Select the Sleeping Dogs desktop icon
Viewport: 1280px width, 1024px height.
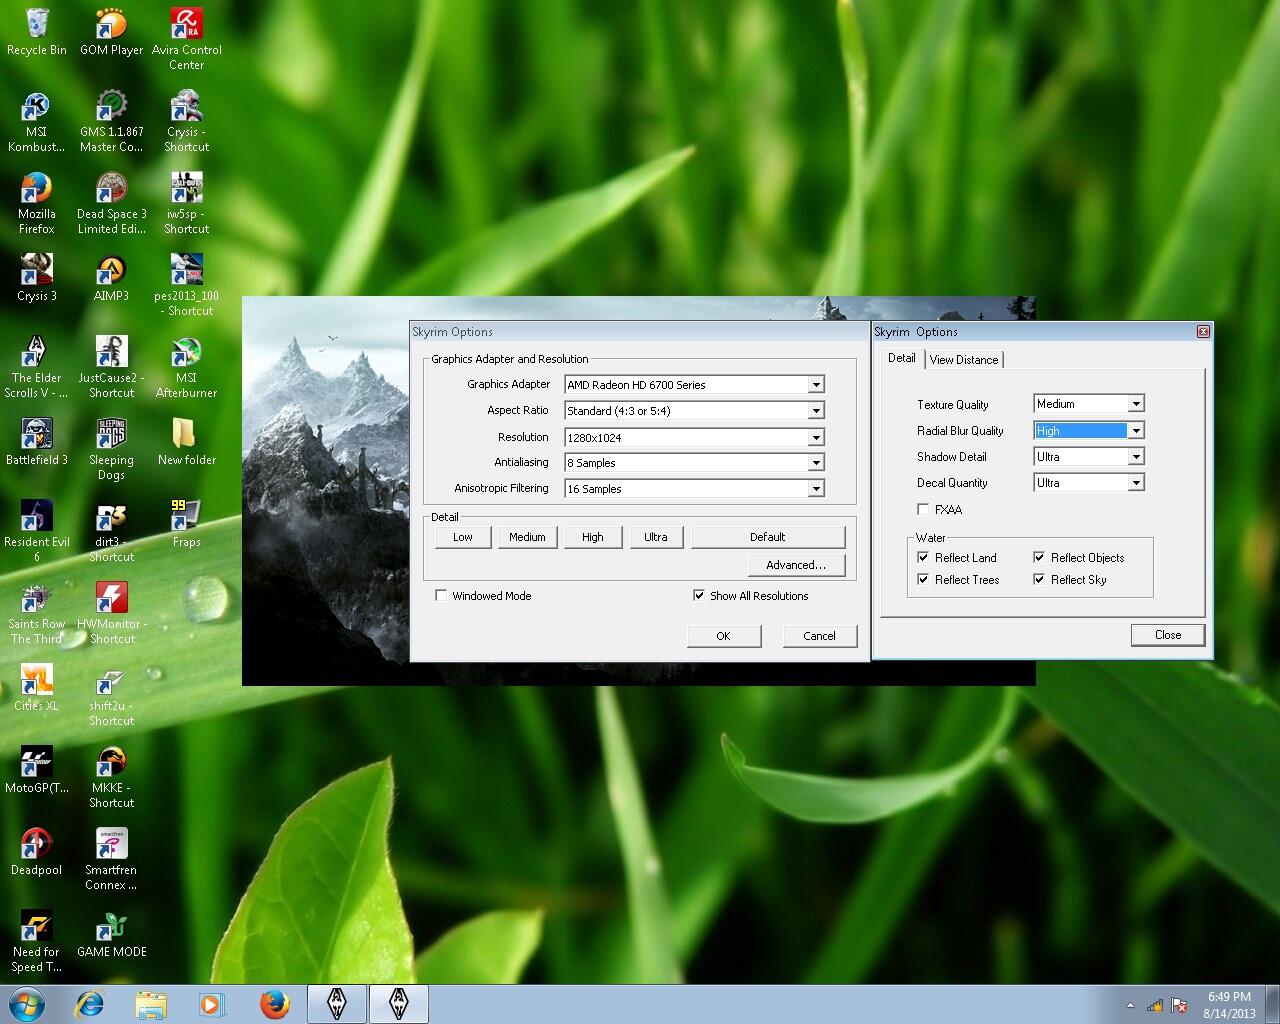click(x=111, y=449)
